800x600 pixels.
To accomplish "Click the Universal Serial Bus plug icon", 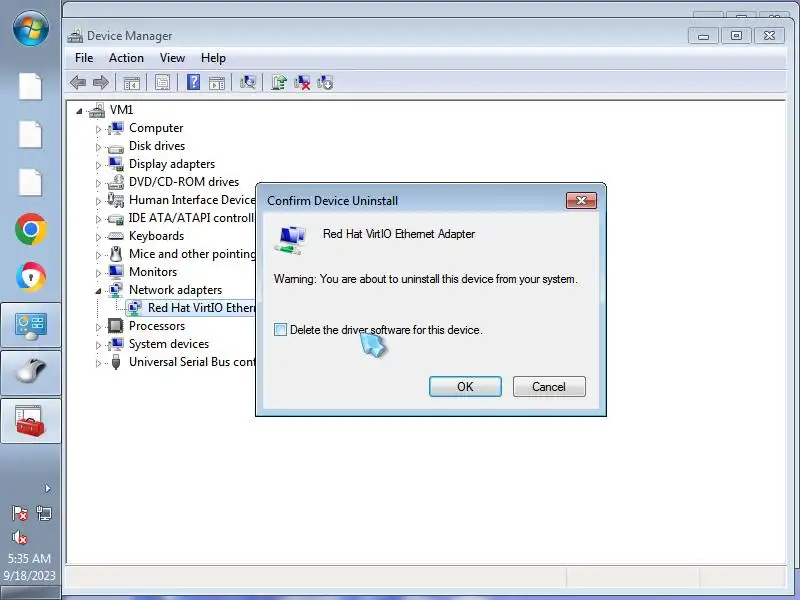I will click(116, 362).
